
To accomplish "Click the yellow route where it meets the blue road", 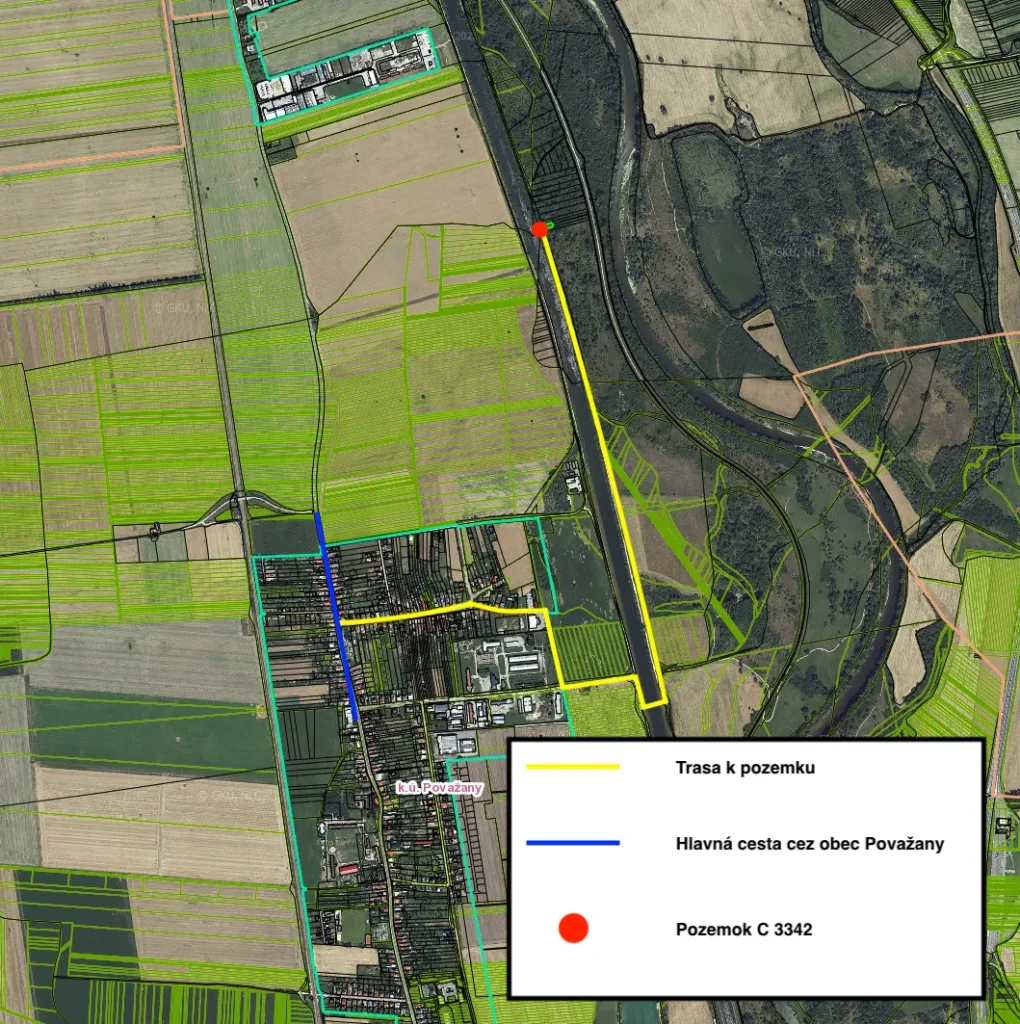I will click(342, 622).
